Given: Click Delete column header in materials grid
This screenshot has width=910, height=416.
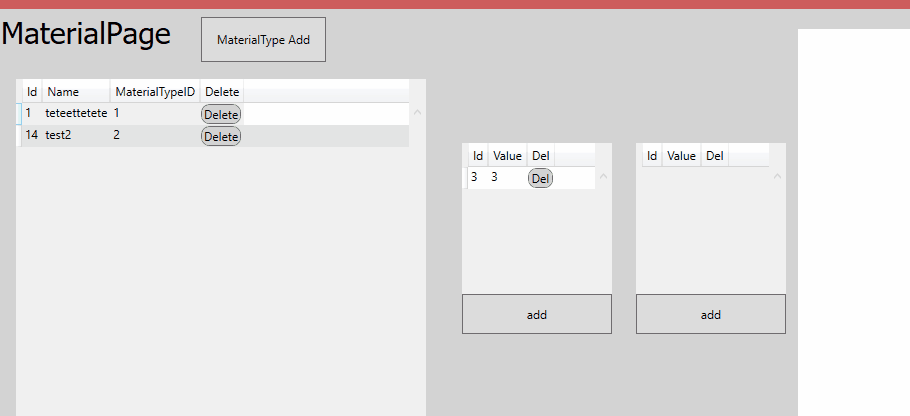Looking at the screenshot, I should [x=222, y=92].
